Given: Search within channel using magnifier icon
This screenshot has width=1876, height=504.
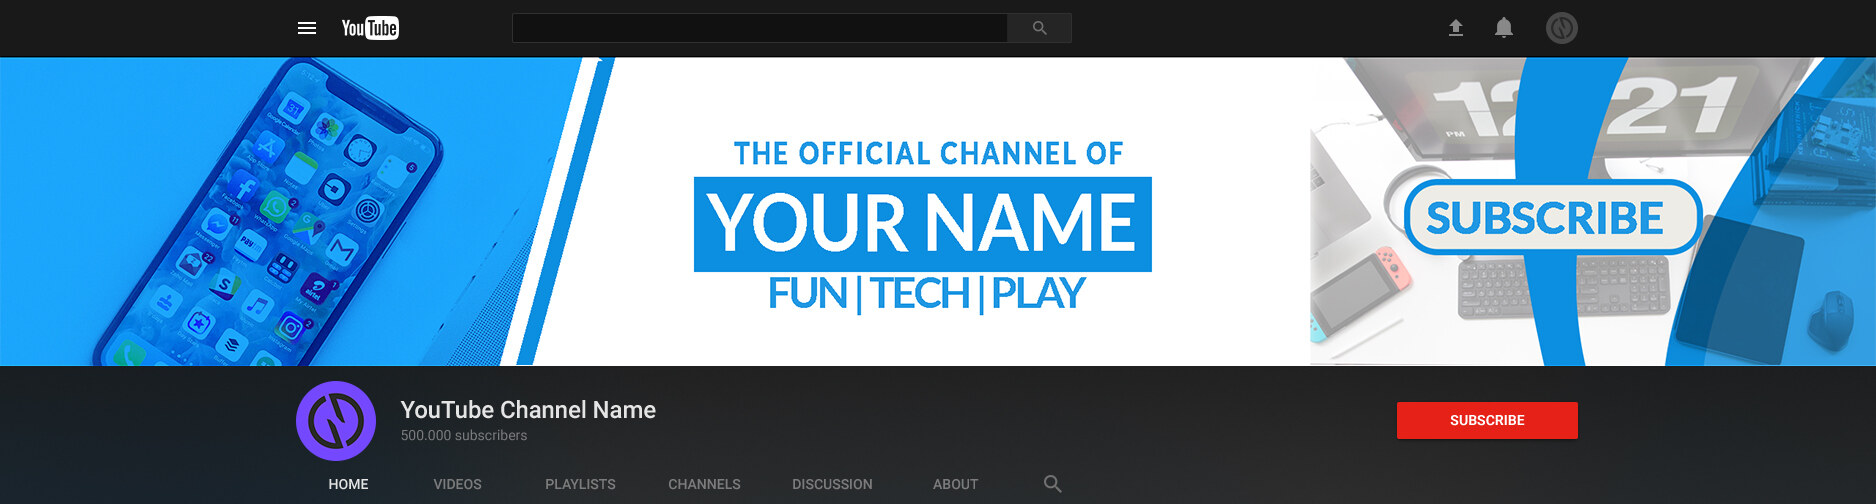Looking at the screenshot, I should (x=1052, y=484).
